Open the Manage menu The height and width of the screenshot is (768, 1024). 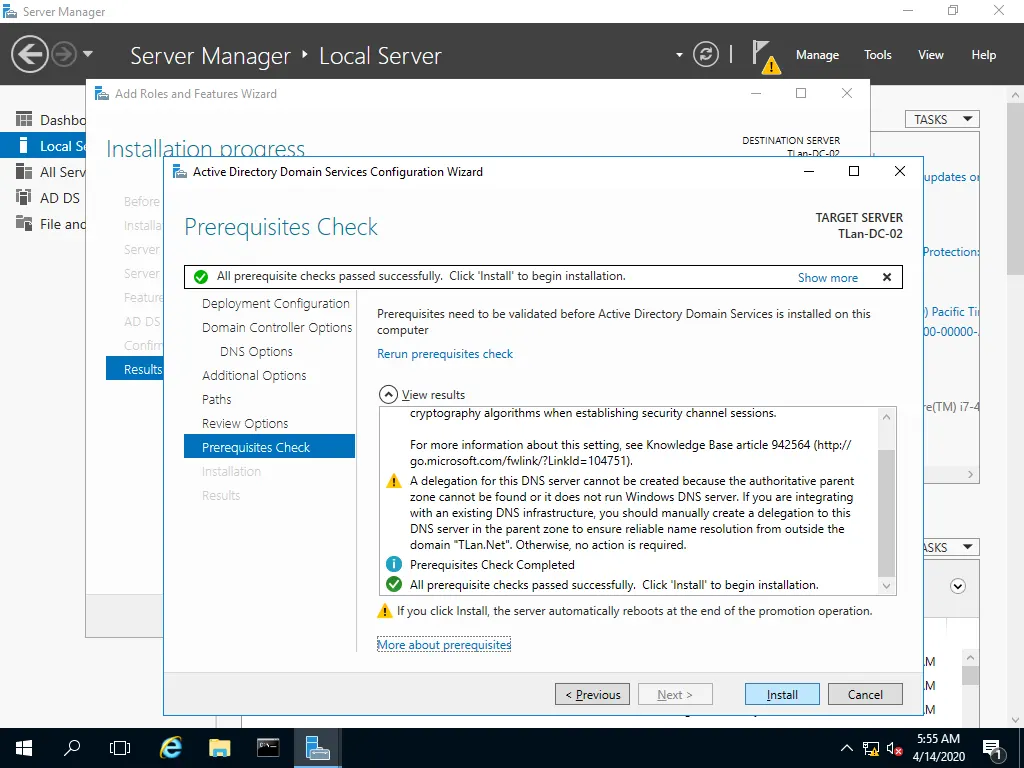(817, 55)
